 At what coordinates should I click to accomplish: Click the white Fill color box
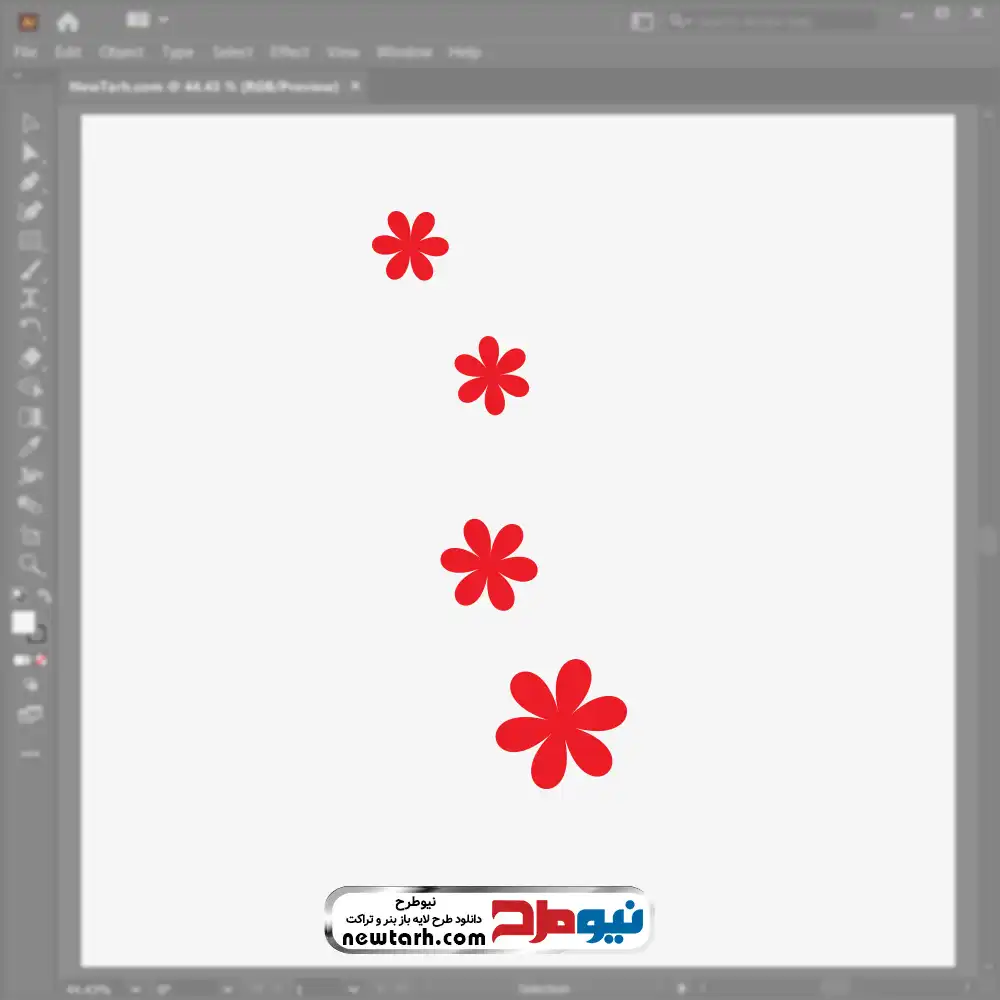pos(24,622)
